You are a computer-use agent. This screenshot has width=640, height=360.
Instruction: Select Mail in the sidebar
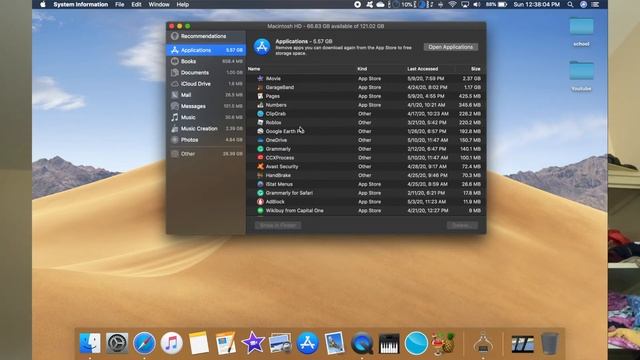[x=206, y=95]
